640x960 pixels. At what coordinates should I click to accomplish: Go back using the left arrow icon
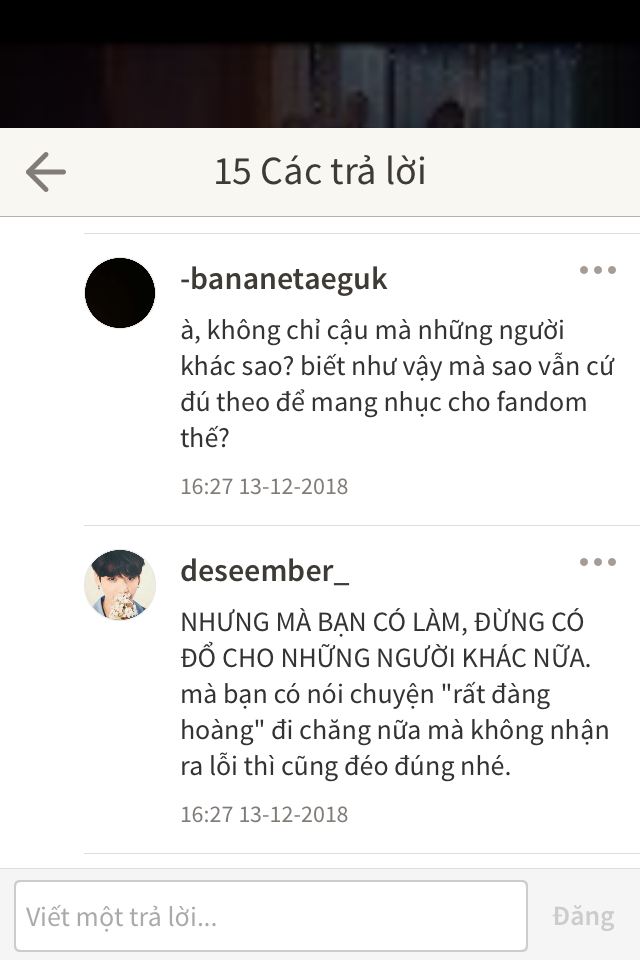[x=46, y=172]
